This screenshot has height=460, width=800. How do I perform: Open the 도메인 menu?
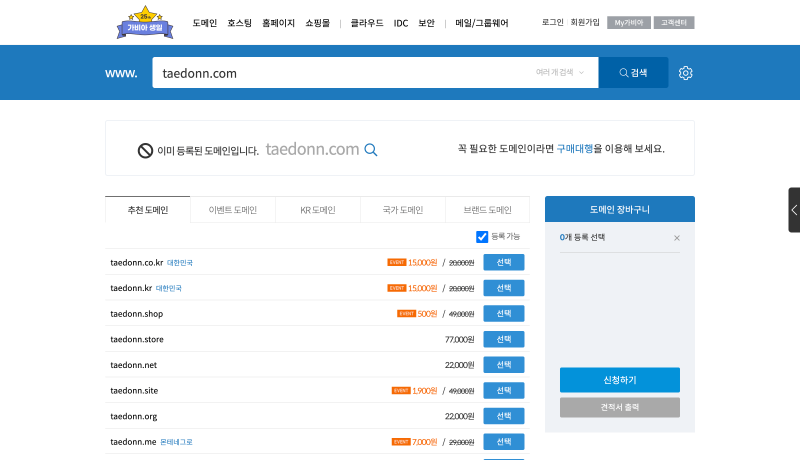pyautogui.click(x=205, y=23)
